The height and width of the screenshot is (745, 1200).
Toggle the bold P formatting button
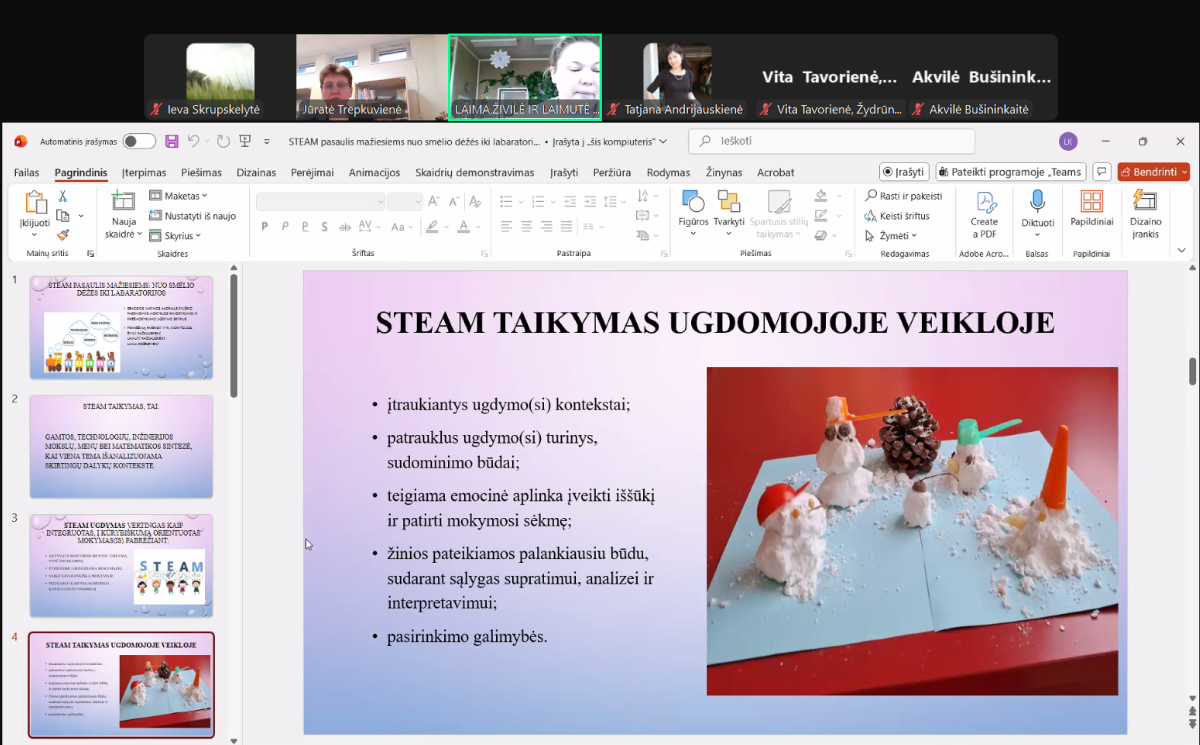coord(265,227)
